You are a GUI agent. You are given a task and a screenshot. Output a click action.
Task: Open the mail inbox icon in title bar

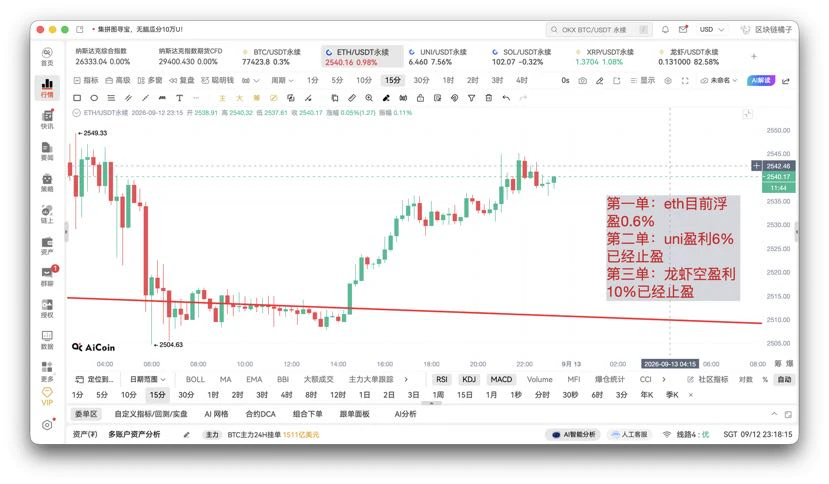tap(683, 30)
